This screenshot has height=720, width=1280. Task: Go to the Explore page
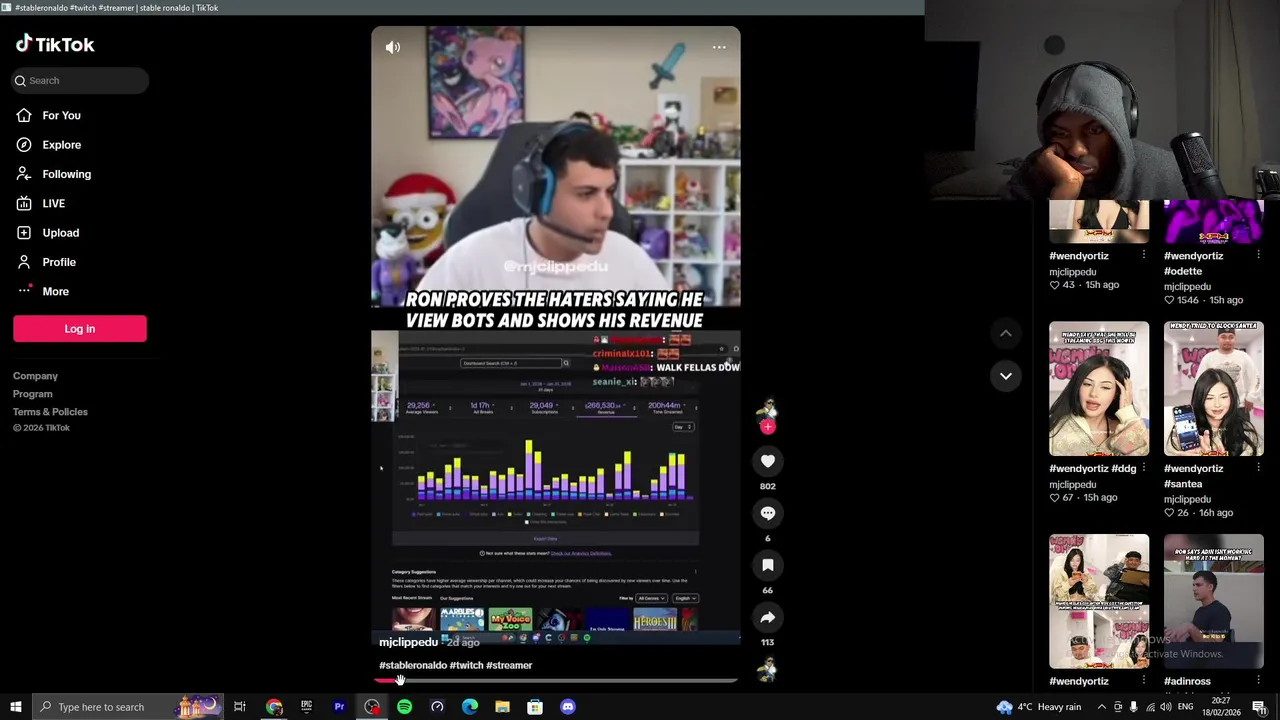61,145
